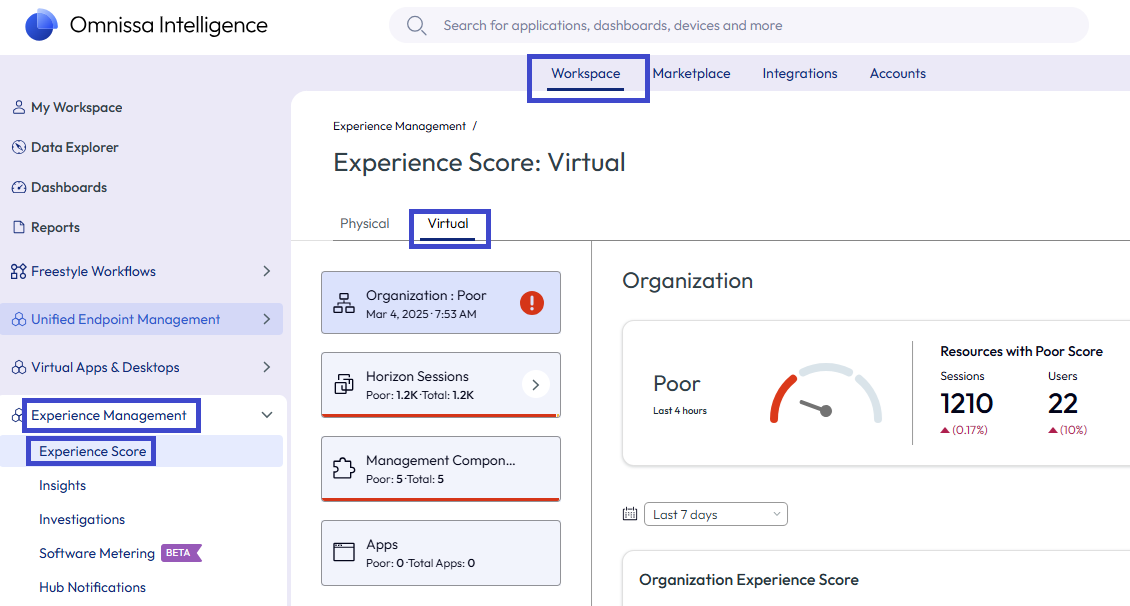The height and width of the screenshot is (606, 1130).
Task: Open the Integrations tab
Action: (x=800, y=73)
